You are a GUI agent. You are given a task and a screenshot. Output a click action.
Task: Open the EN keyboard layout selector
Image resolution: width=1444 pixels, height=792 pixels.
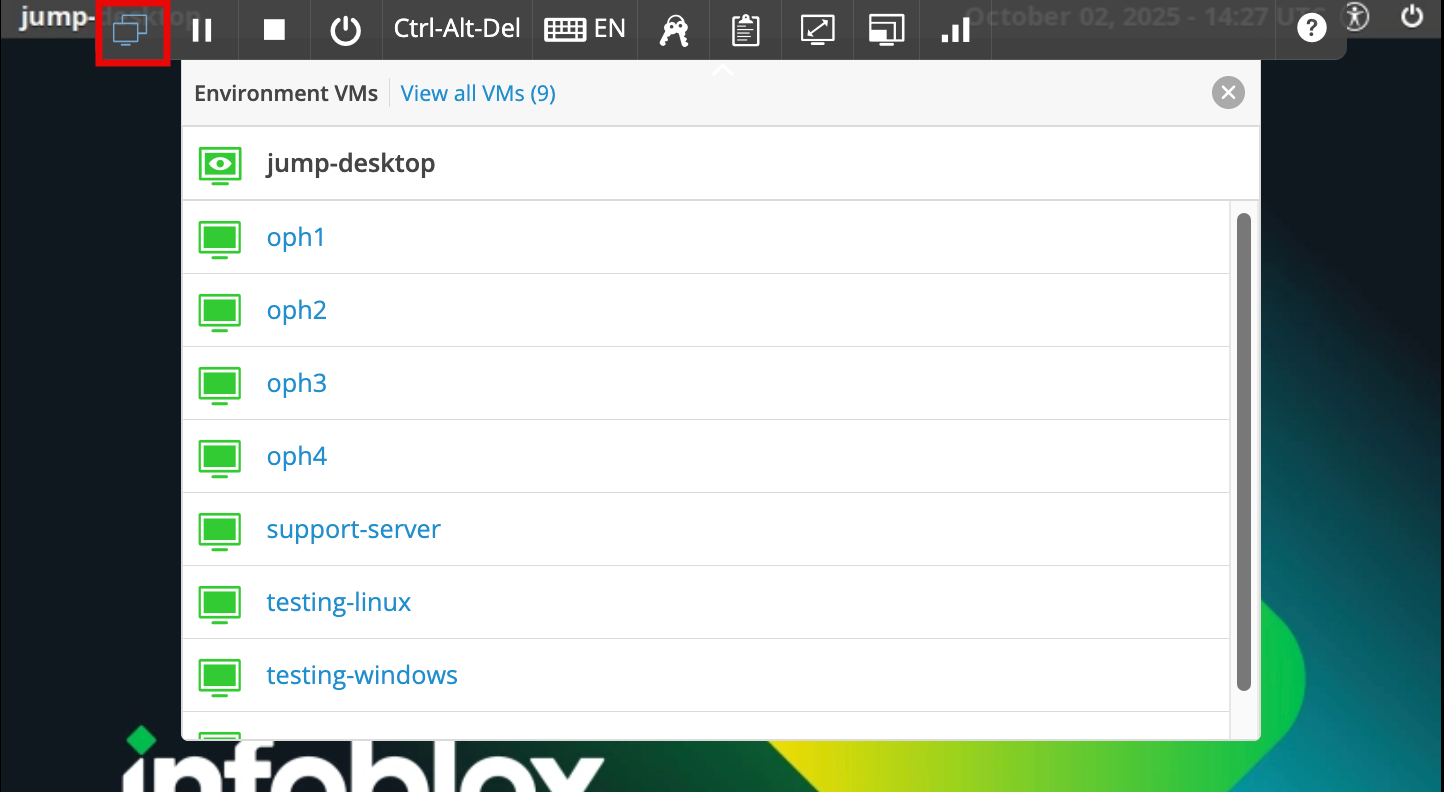[585, 29]
